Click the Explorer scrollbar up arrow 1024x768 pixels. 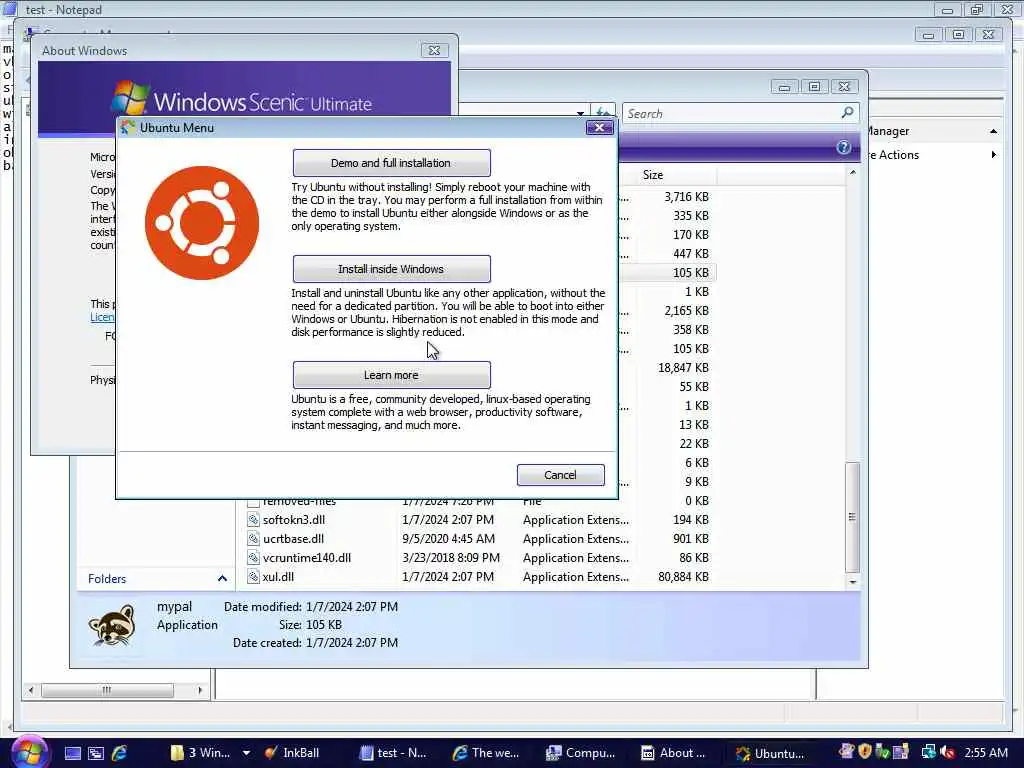pos(852,173)
